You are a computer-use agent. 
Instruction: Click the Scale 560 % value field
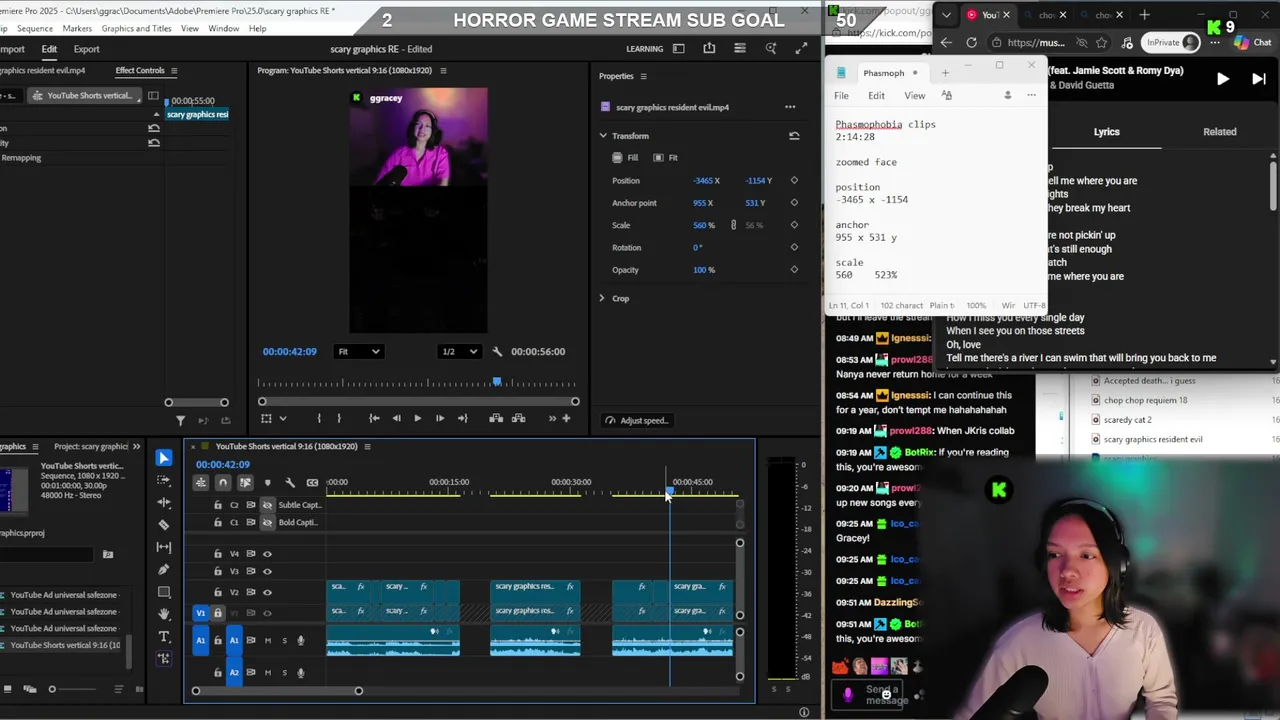click(704, 225)
